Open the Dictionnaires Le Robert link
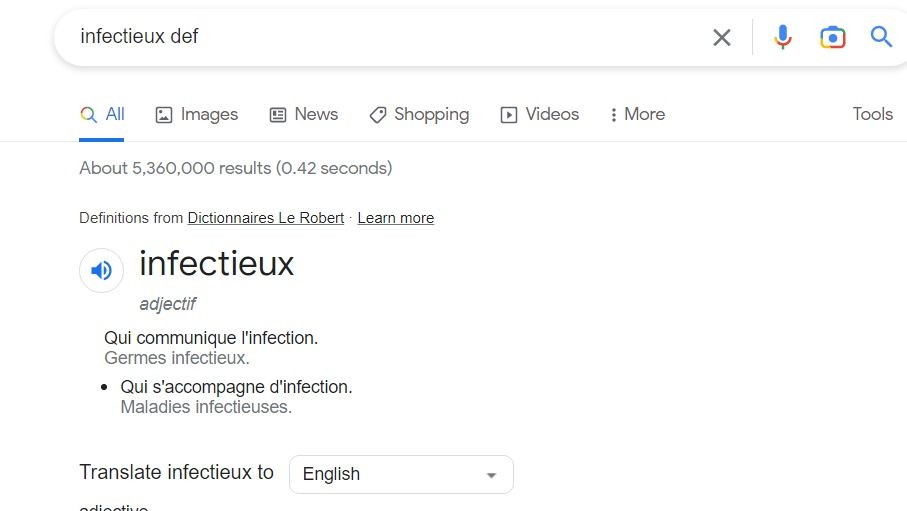907x511 pixels. pyautogui.click(x=265, y=218)
